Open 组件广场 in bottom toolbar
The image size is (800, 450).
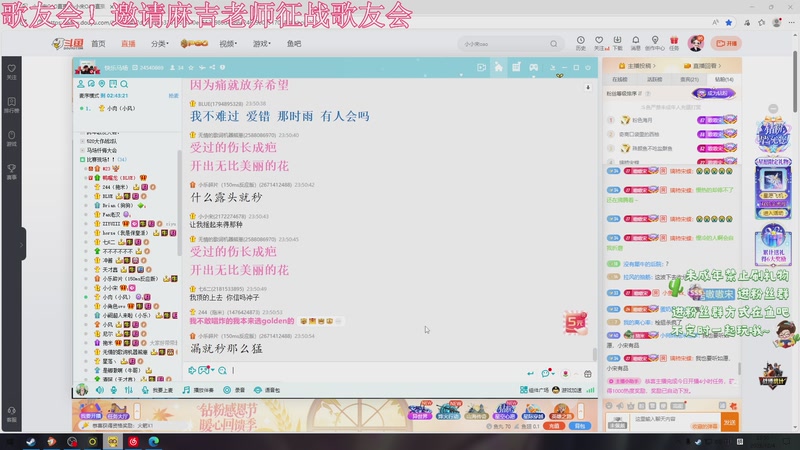pyautogui.click(x=534, y=390)
